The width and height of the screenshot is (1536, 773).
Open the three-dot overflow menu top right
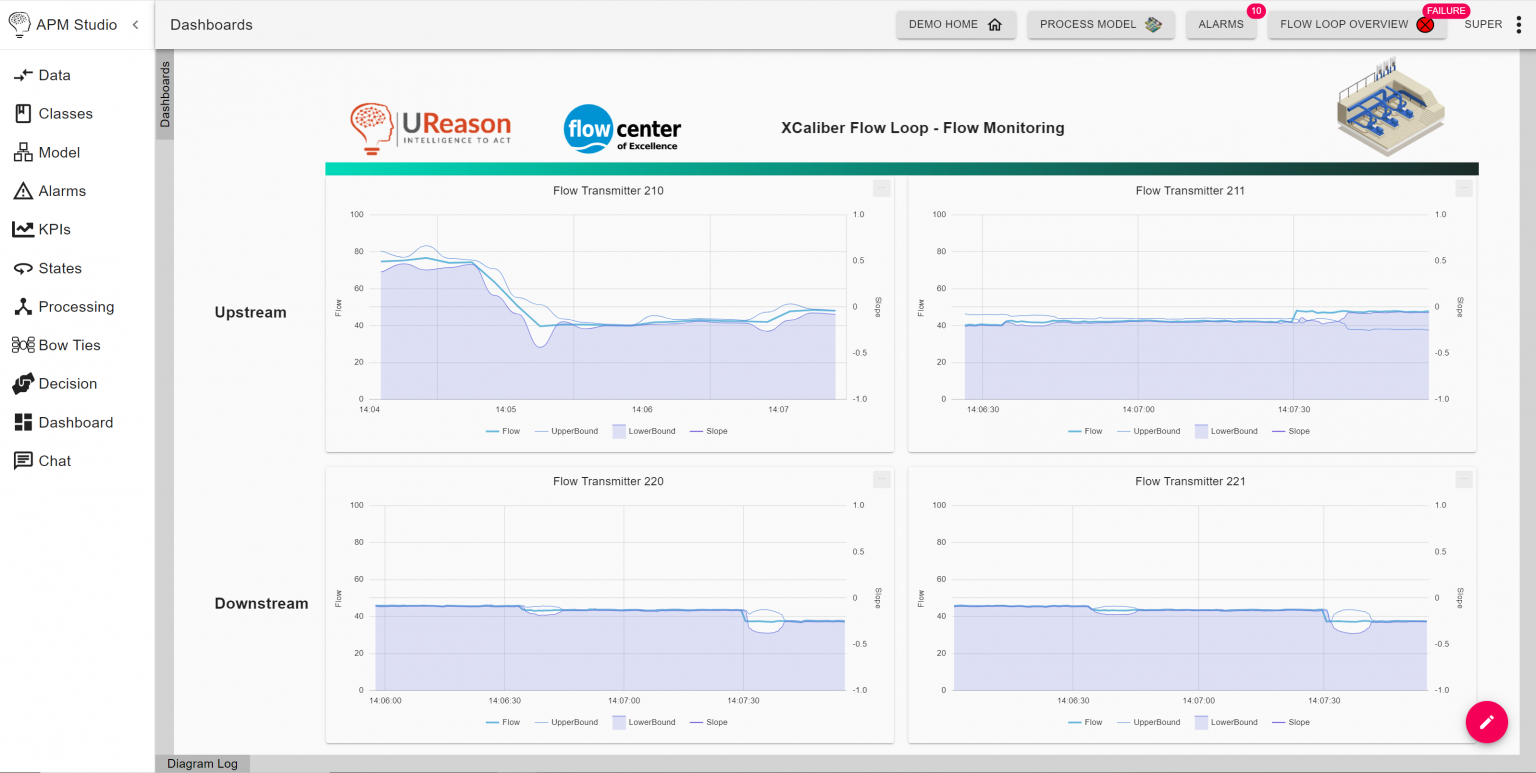click(1520, 23)
